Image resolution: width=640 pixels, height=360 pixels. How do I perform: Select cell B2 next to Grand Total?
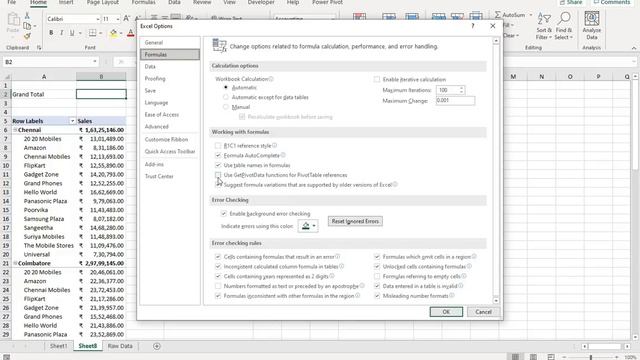point(101,94)
